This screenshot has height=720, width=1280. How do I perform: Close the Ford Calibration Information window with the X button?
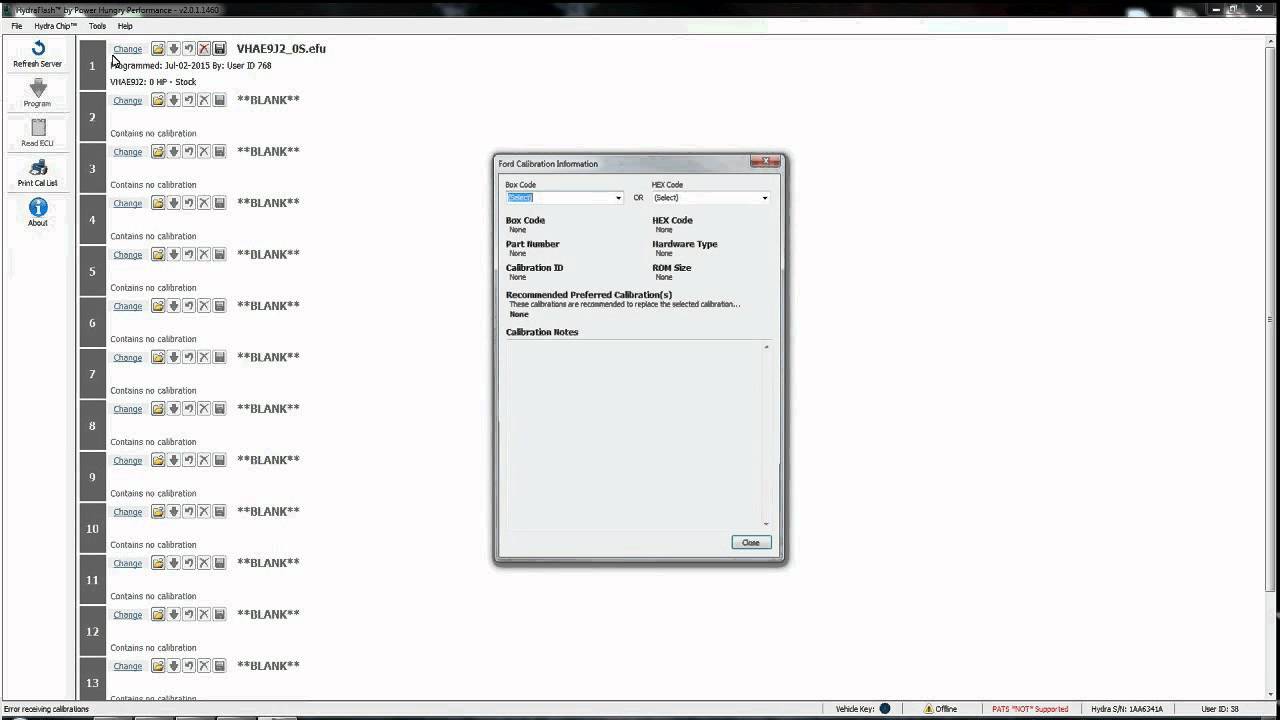pyautogui.click(x=766, y=161)
